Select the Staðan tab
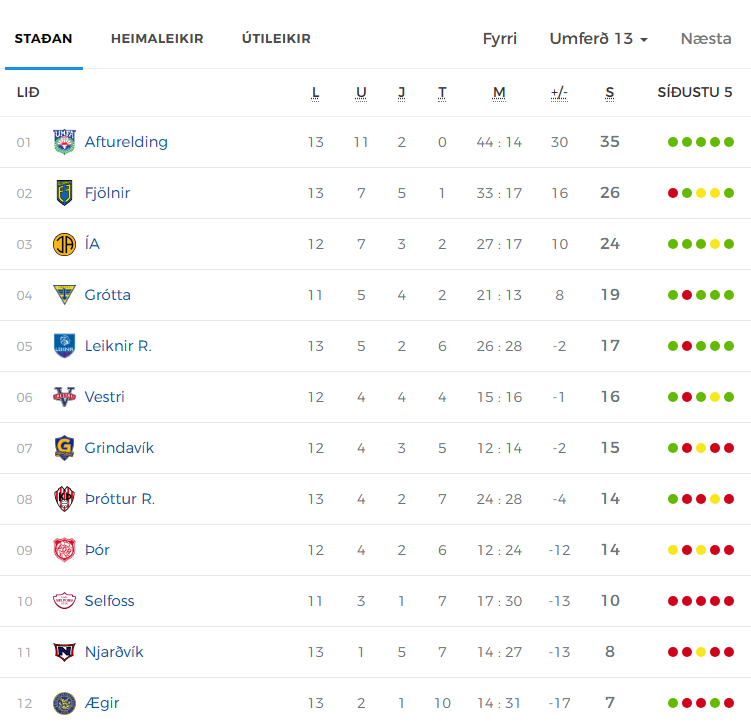 [43, 38]
